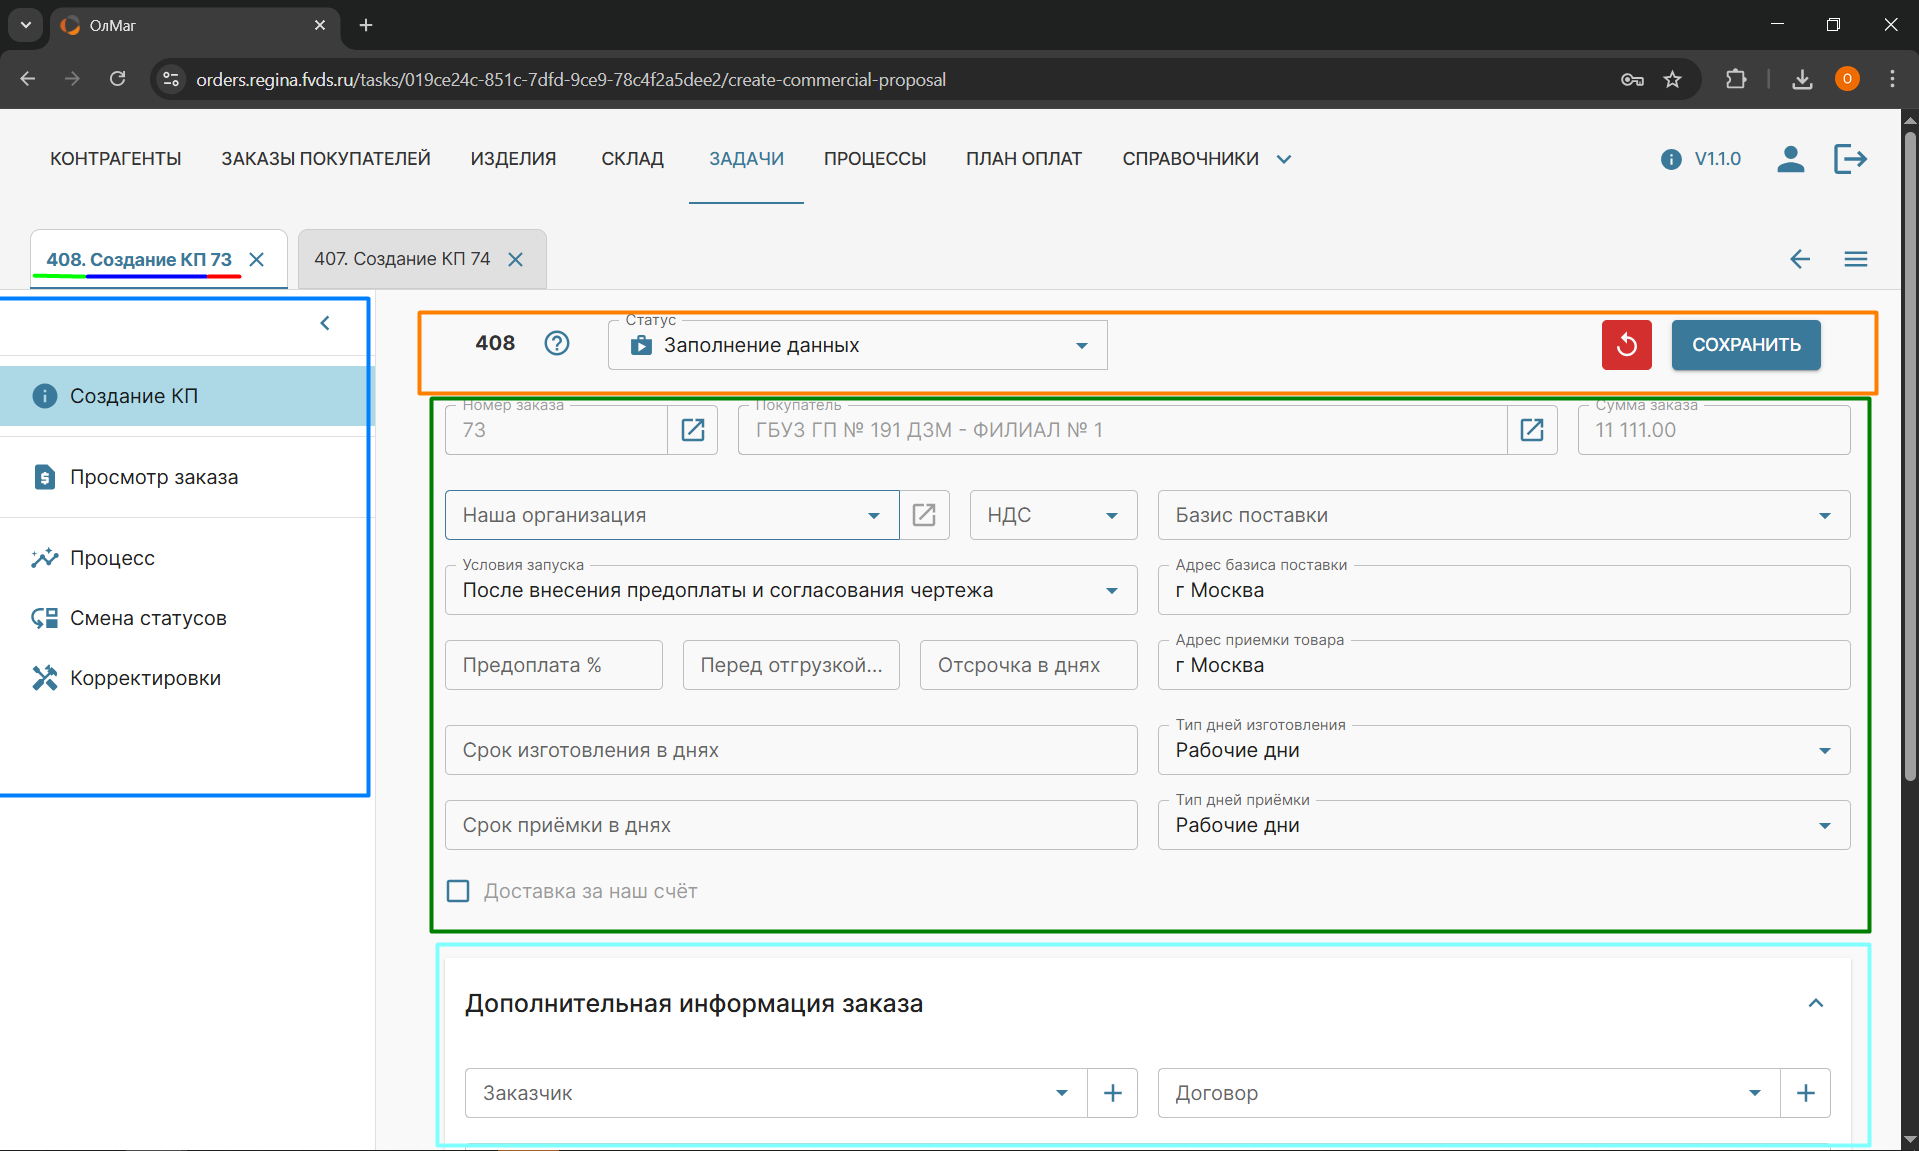Click the СОХРАНИТЬ button
The width and height of the screenshot is (1919, 1151).
coord(1745,345)
